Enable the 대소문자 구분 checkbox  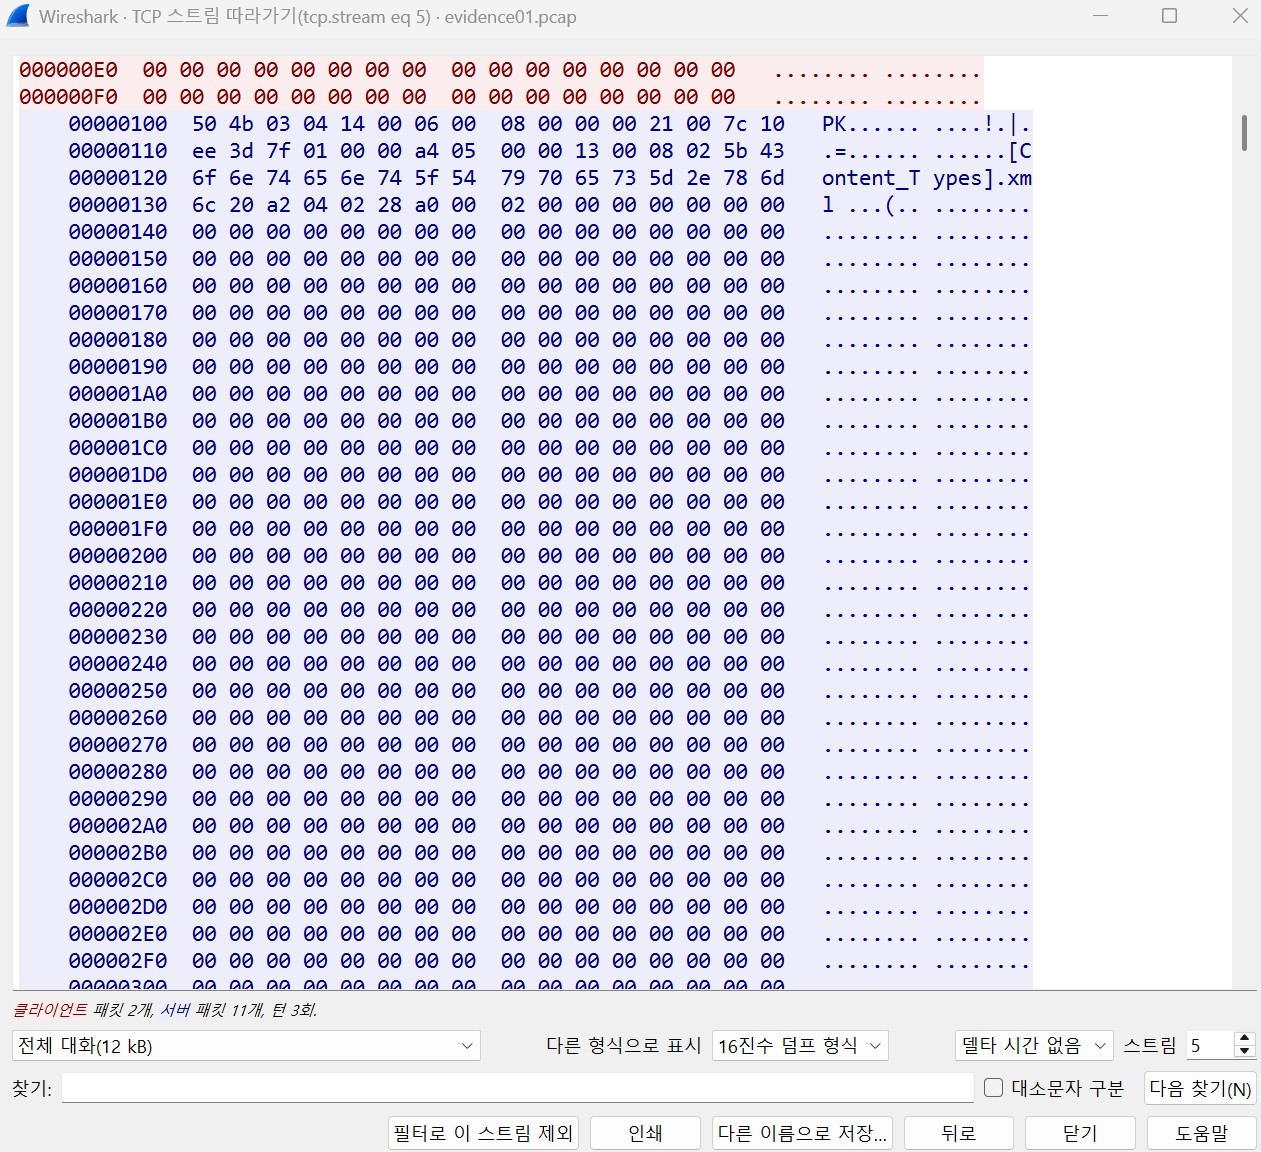tap(993, 1088)
